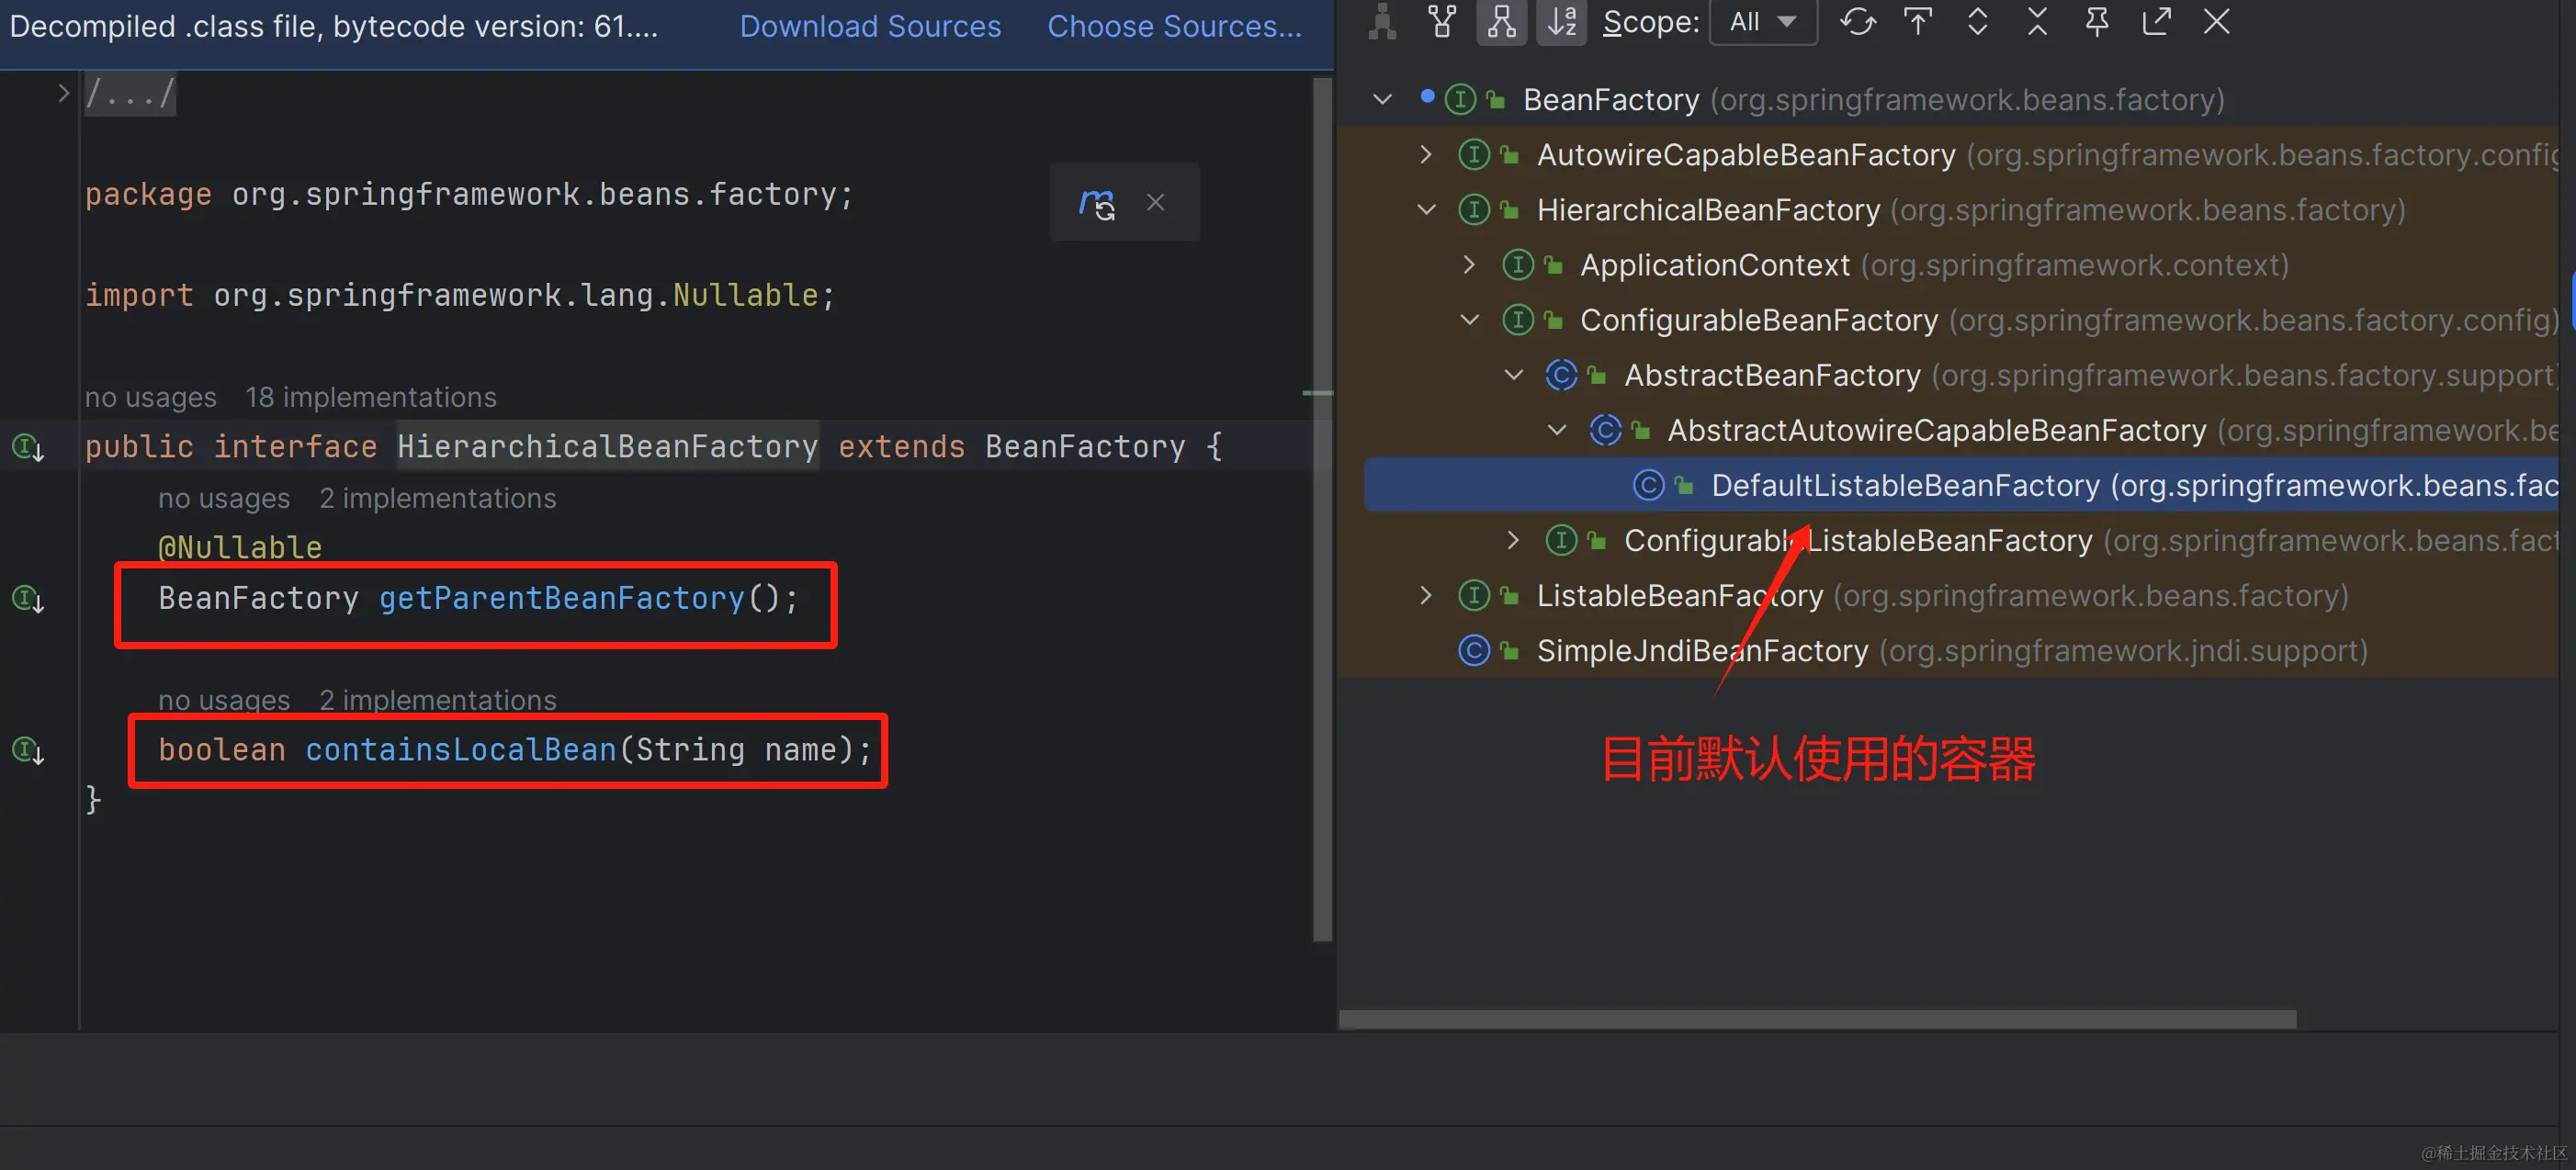Click the Expand All icon

click(x=1977, y=21)
